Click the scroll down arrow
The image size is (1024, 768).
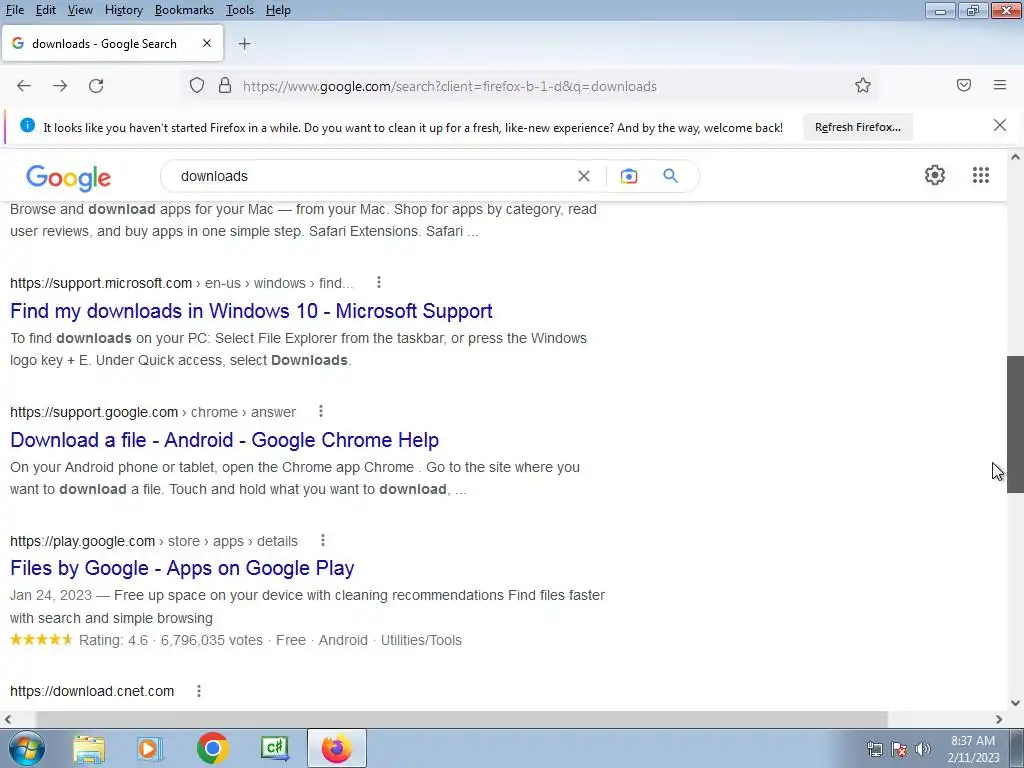1015,703
